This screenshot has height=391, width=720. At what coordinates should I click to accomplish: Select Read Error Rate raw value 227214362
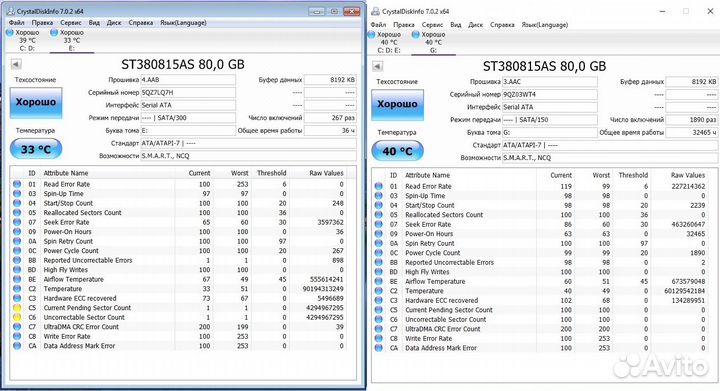pos(688,186)
